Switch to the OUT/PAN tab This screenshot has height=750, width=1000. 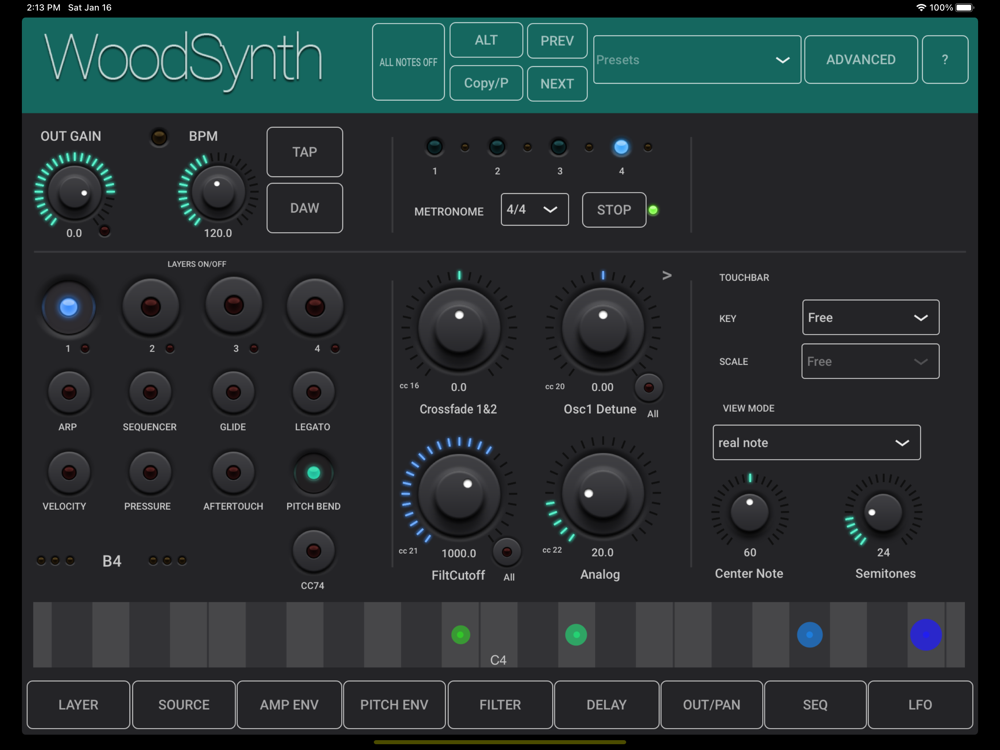[712, 705]
